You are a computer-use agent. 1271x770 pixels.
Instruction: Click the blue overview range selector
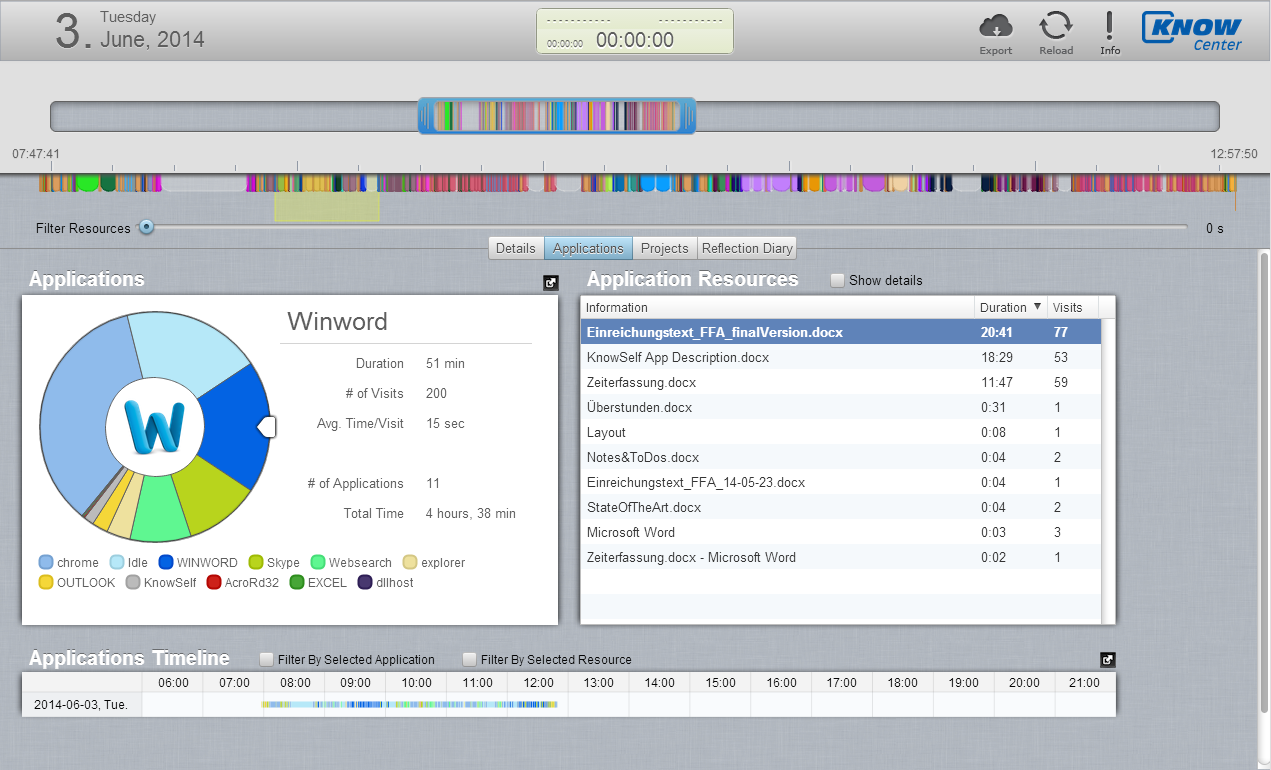(x=556, y=116)
